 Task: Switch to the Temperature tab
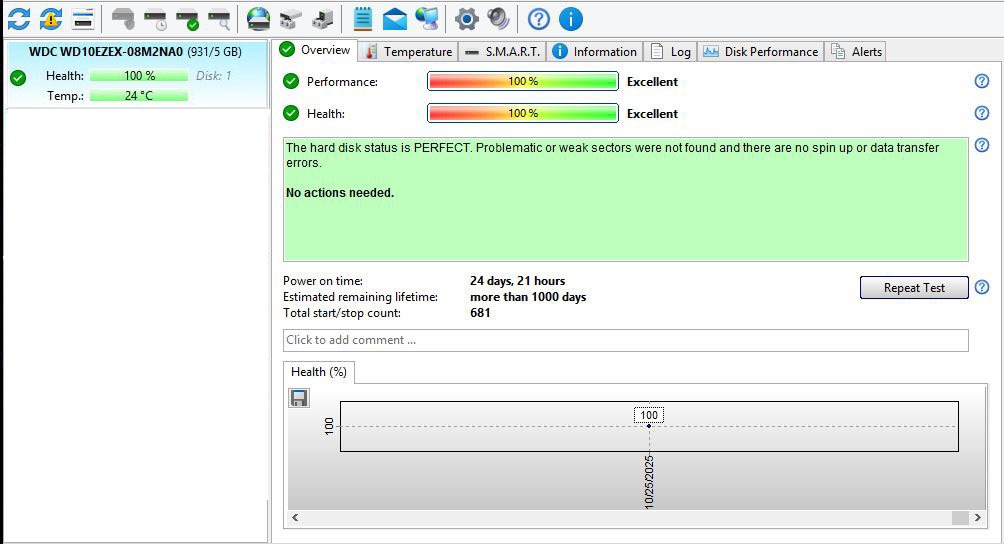408,51
